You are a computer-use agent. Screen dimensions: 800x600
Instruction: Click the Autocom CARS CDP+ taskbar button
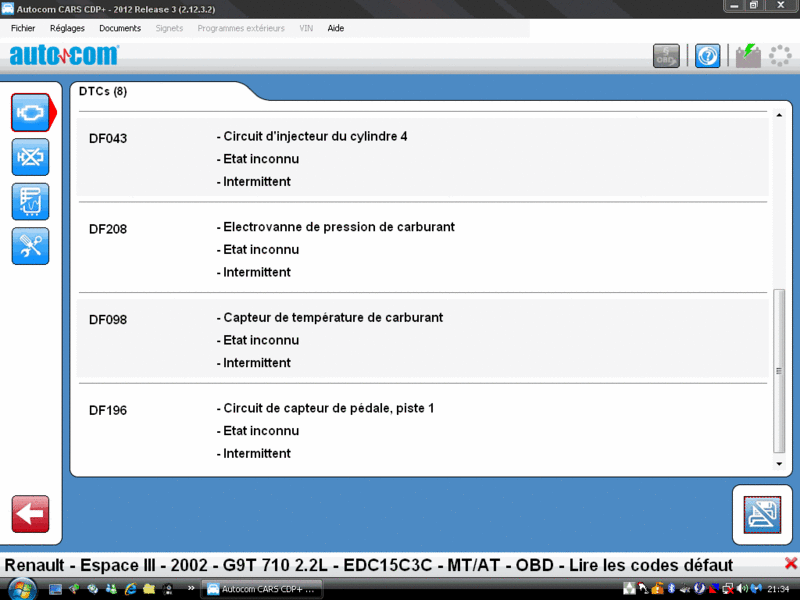(x=262, y=589)
